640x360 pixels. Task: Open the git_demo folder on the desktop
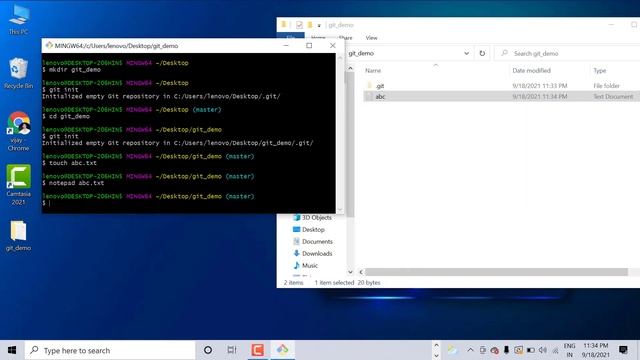18,236
